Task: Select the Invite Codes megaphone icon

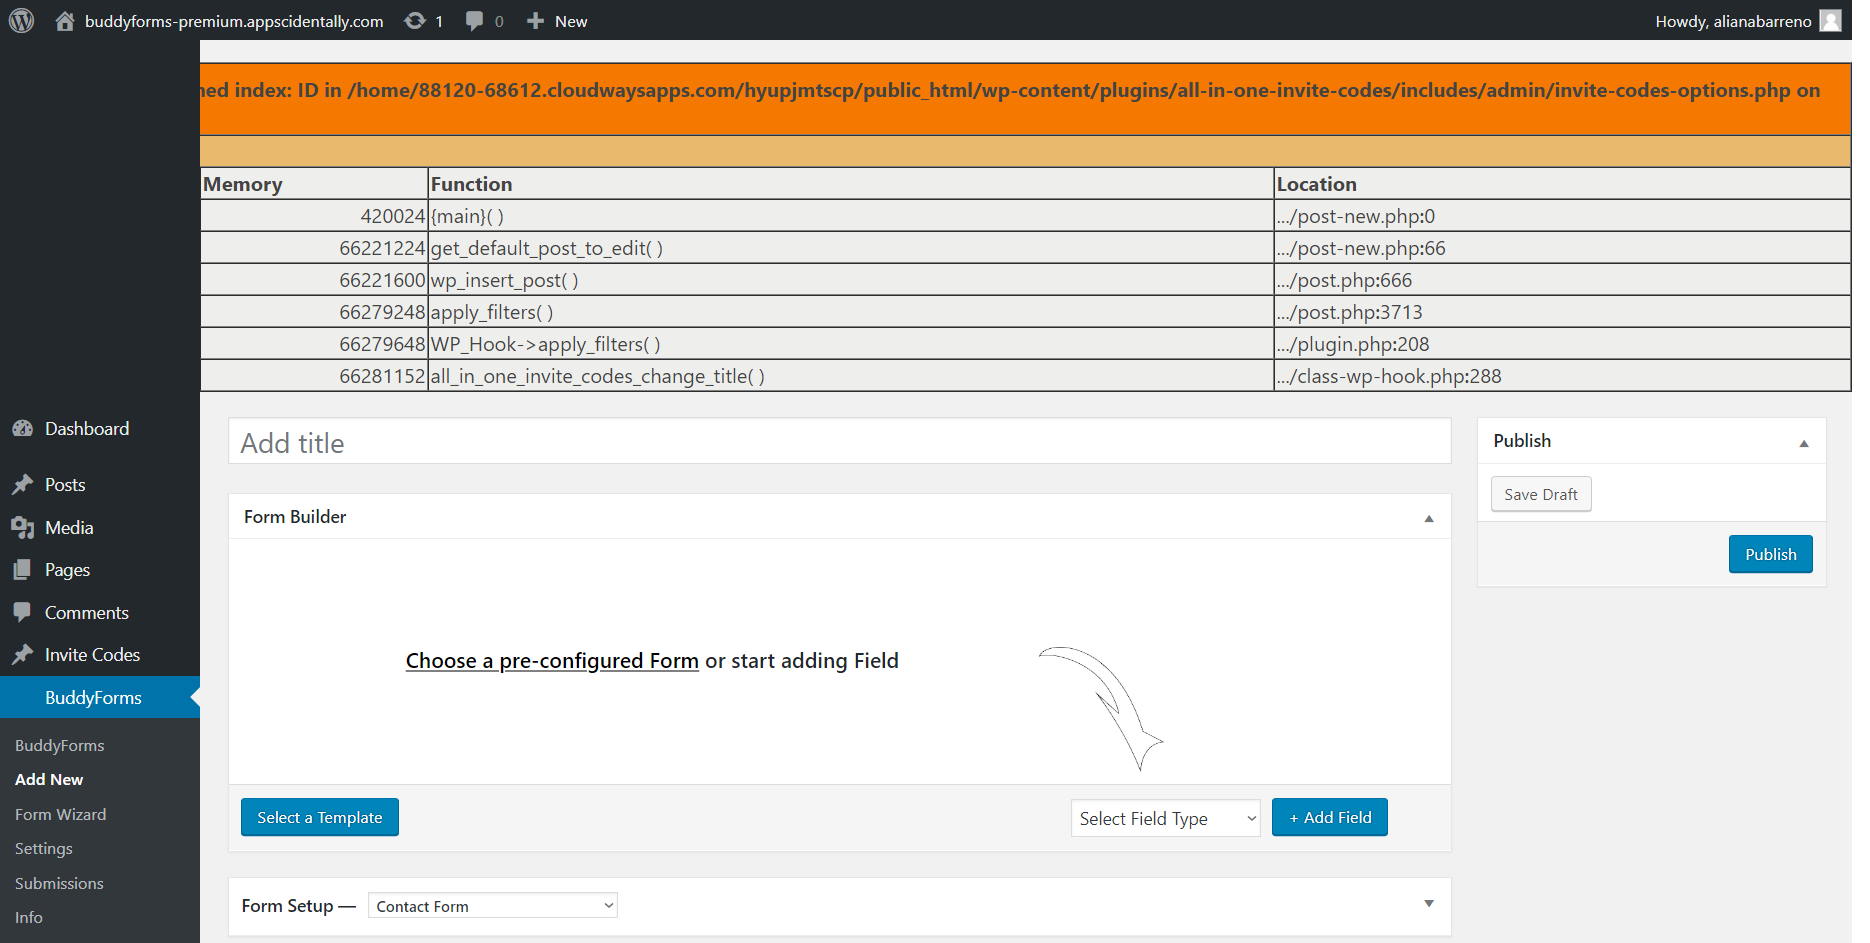Action: tap(23, 654)
